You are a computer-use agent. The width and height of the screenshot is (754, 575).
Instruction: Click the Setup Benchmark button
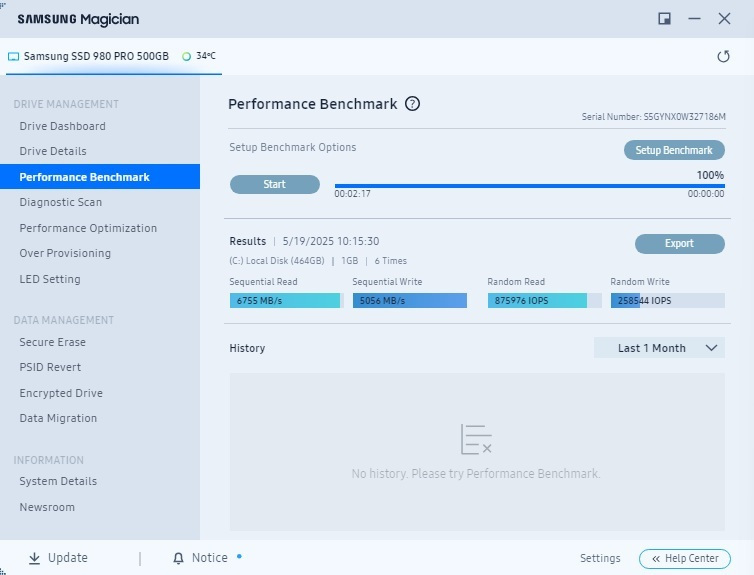[674, 150]
